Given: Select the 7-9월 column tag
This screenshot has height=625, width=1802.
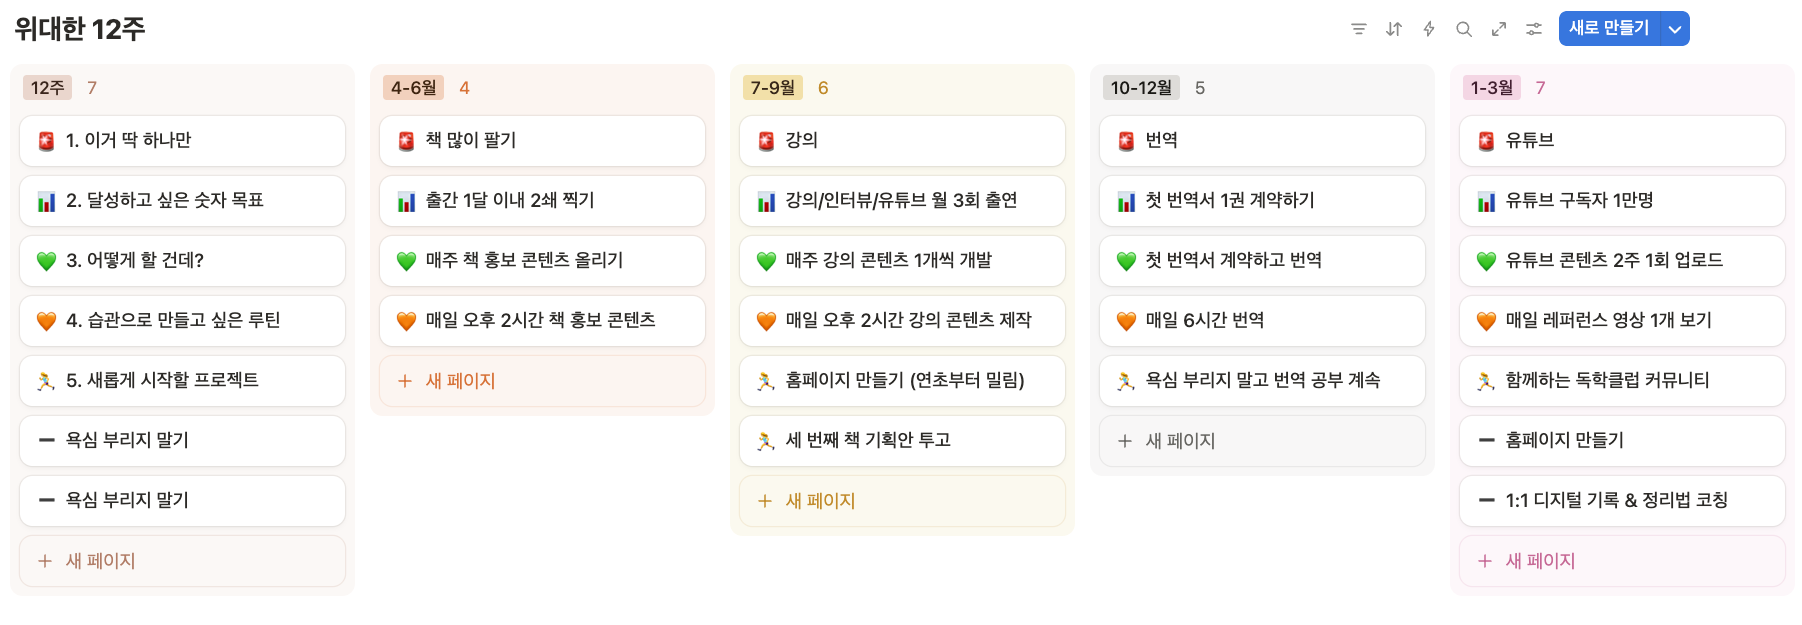Looking at the screenshot, I should (773, 88).
